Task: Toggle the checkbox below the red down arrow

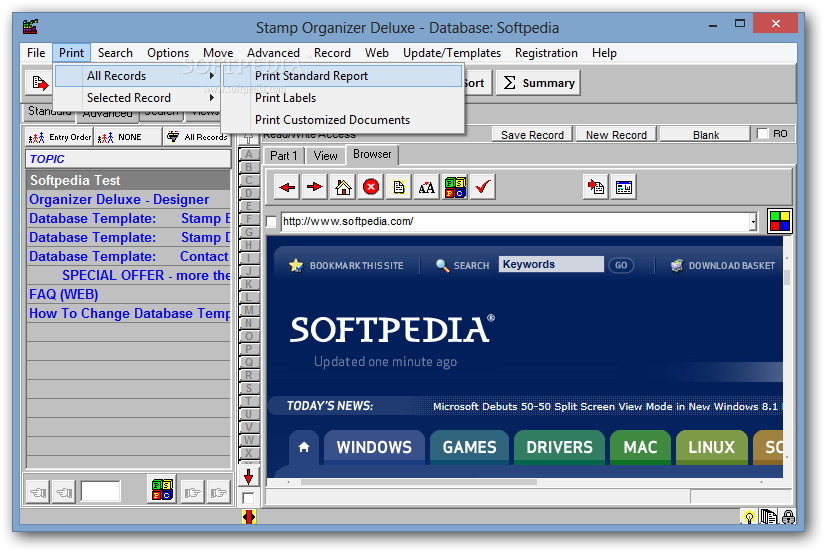Action: coord(248,498)
